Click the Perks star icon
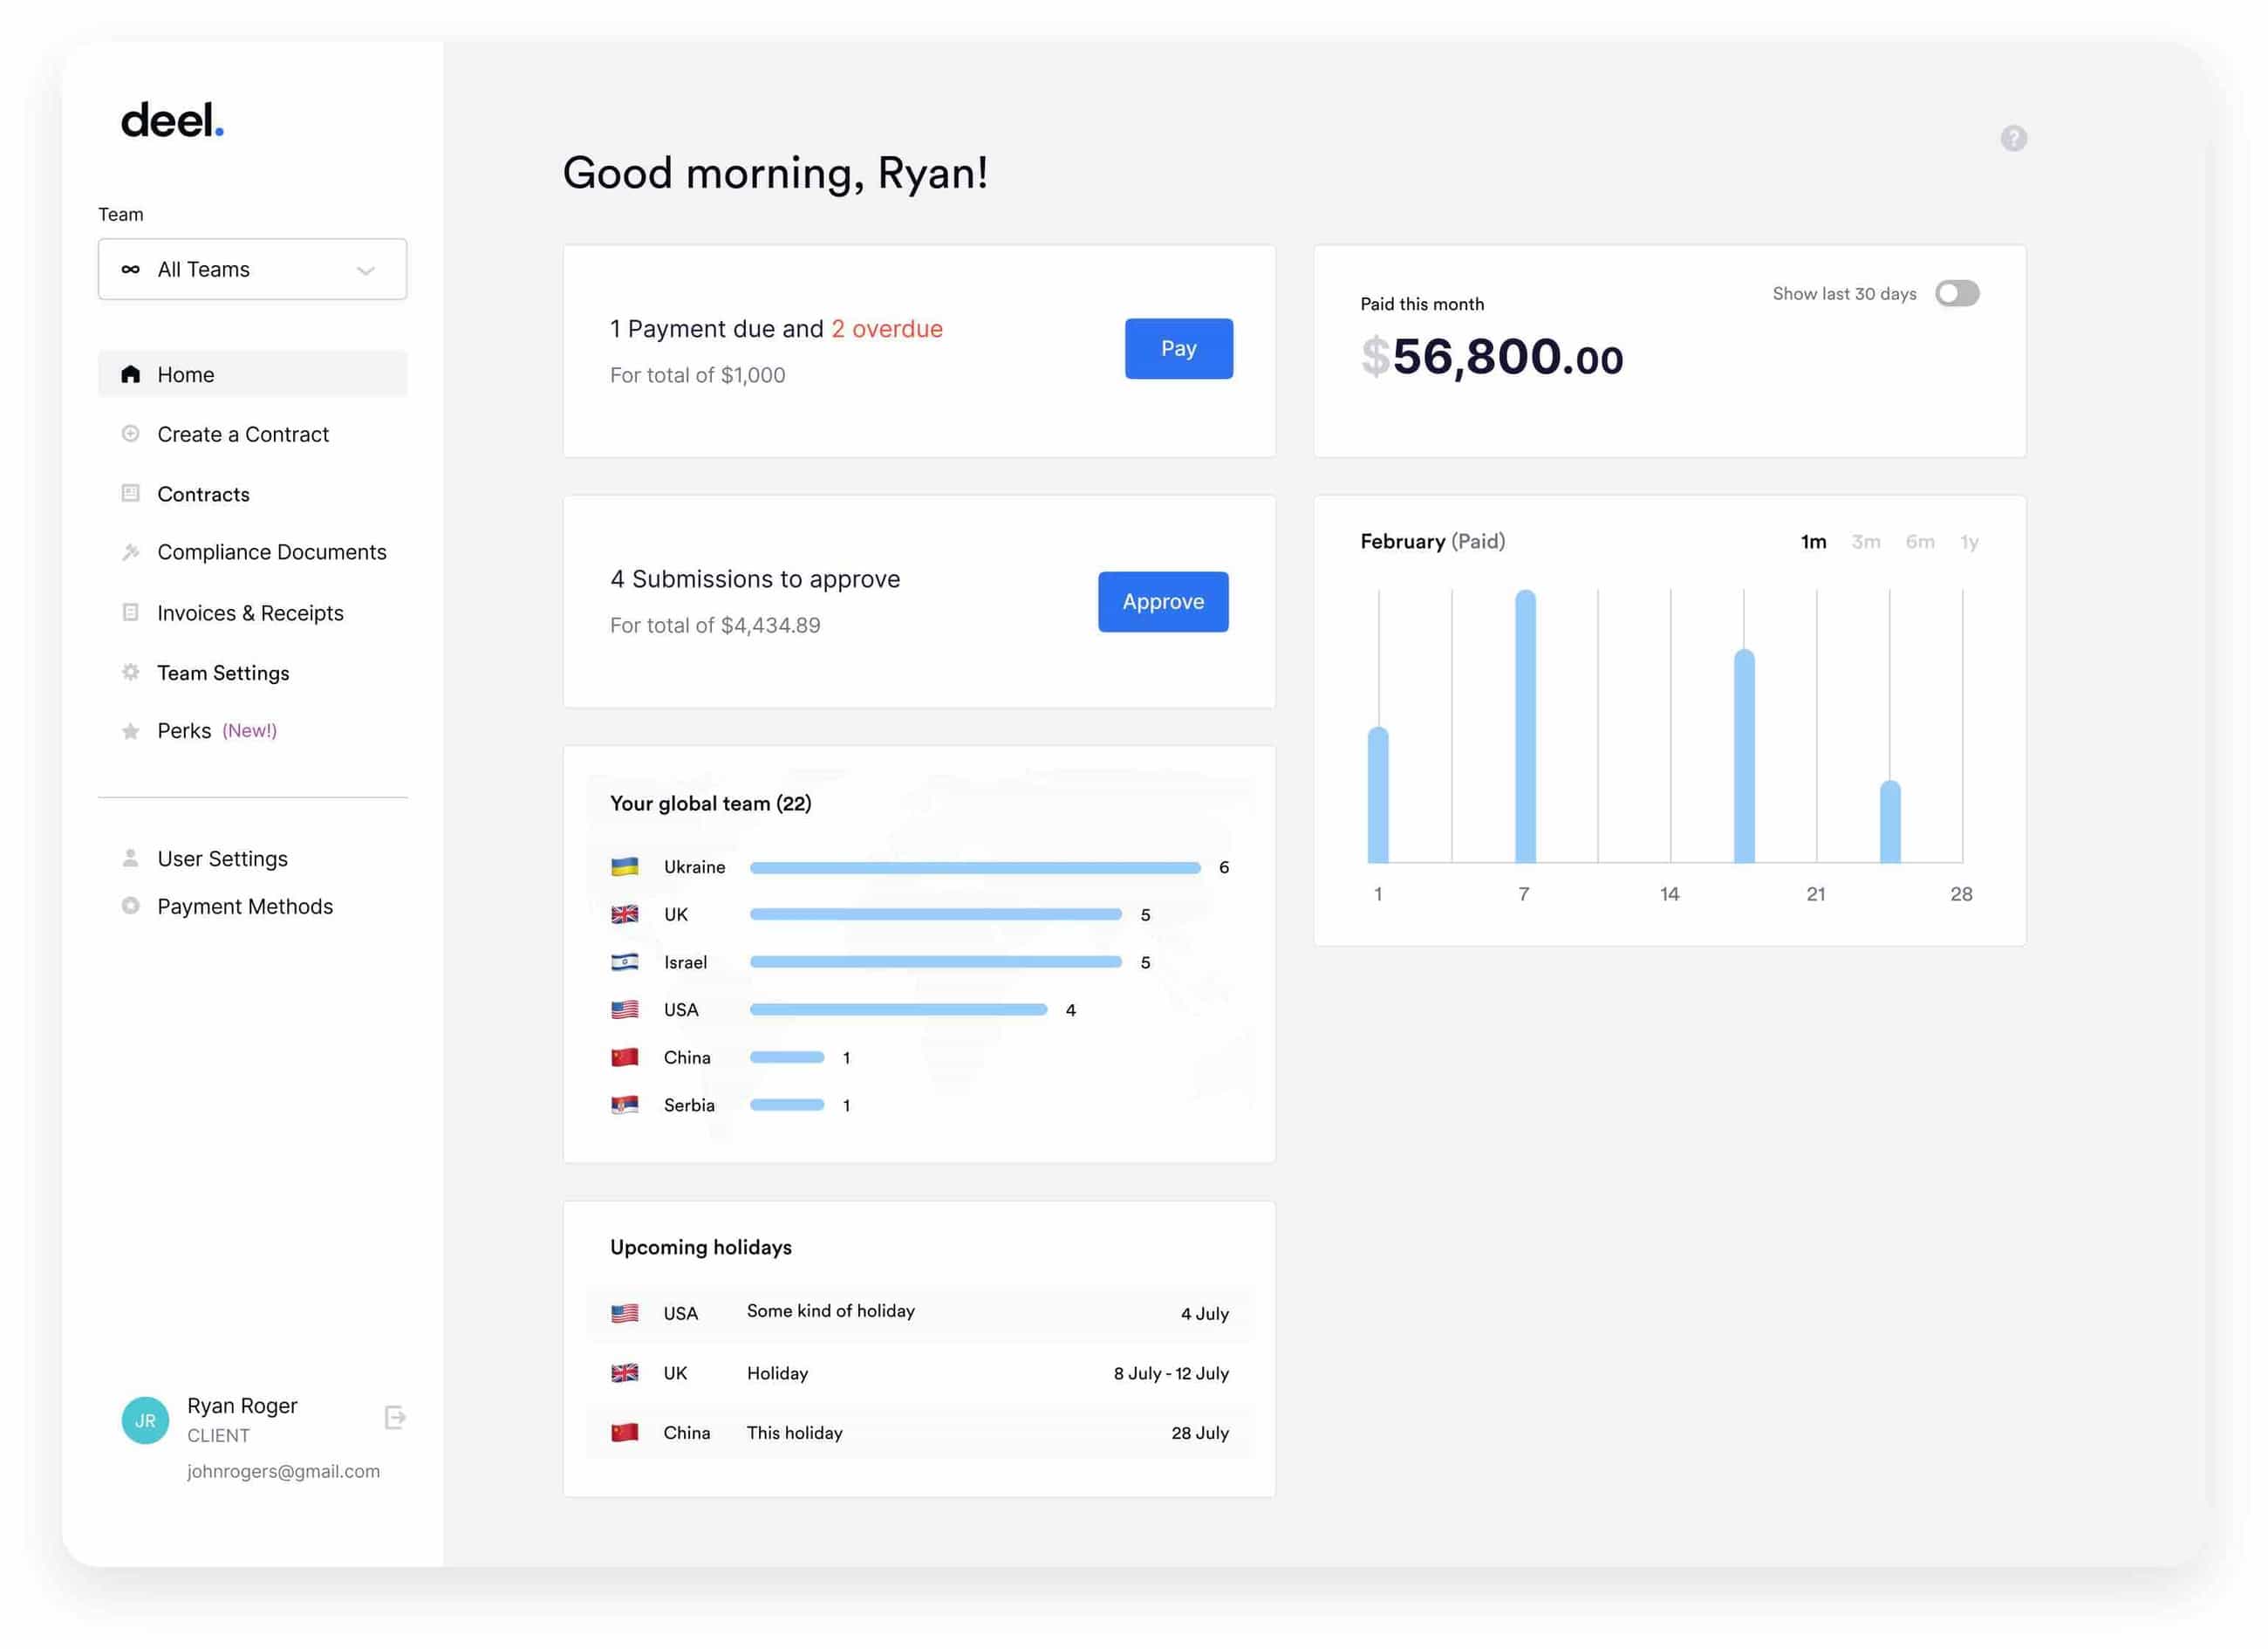The height and width of the screenshot is (1649, 2268). point(131,730)
